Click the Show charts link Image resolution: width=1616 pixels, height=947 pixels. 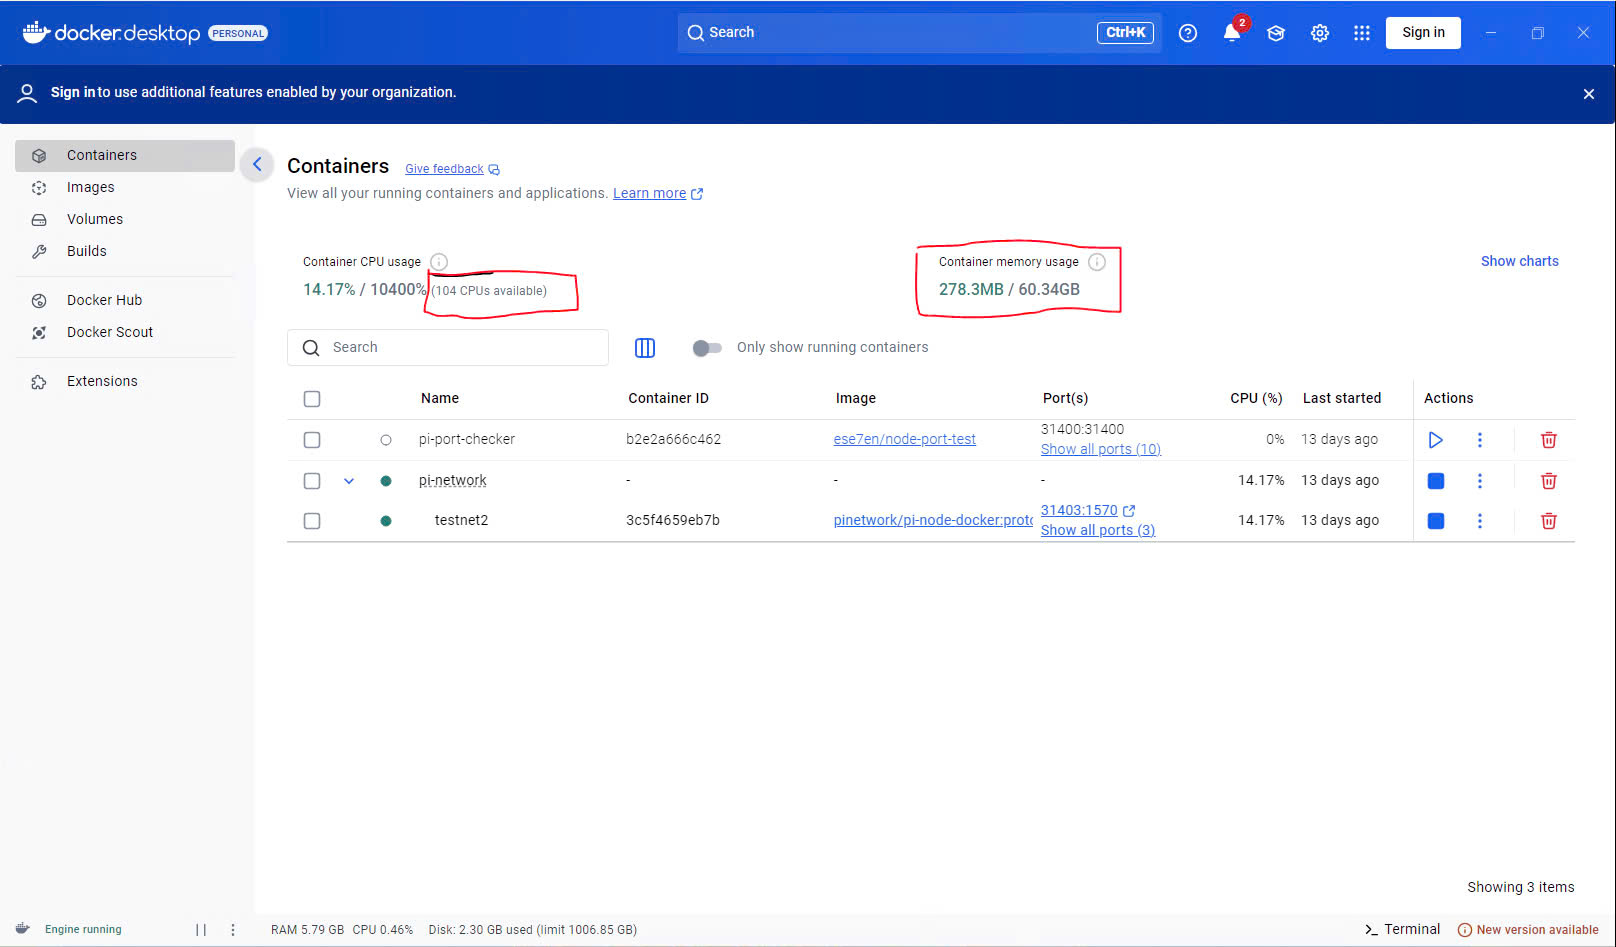[x=1519, y=261]
